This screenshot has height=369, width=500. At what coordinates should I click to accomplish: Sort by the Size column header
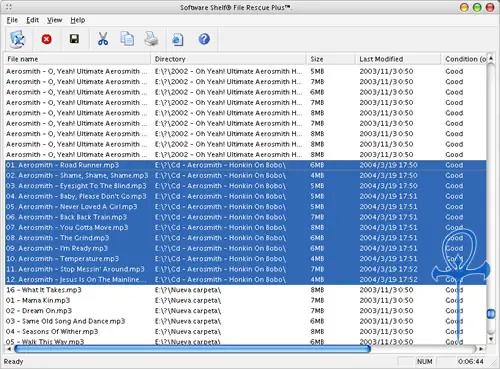coord(331,59)
